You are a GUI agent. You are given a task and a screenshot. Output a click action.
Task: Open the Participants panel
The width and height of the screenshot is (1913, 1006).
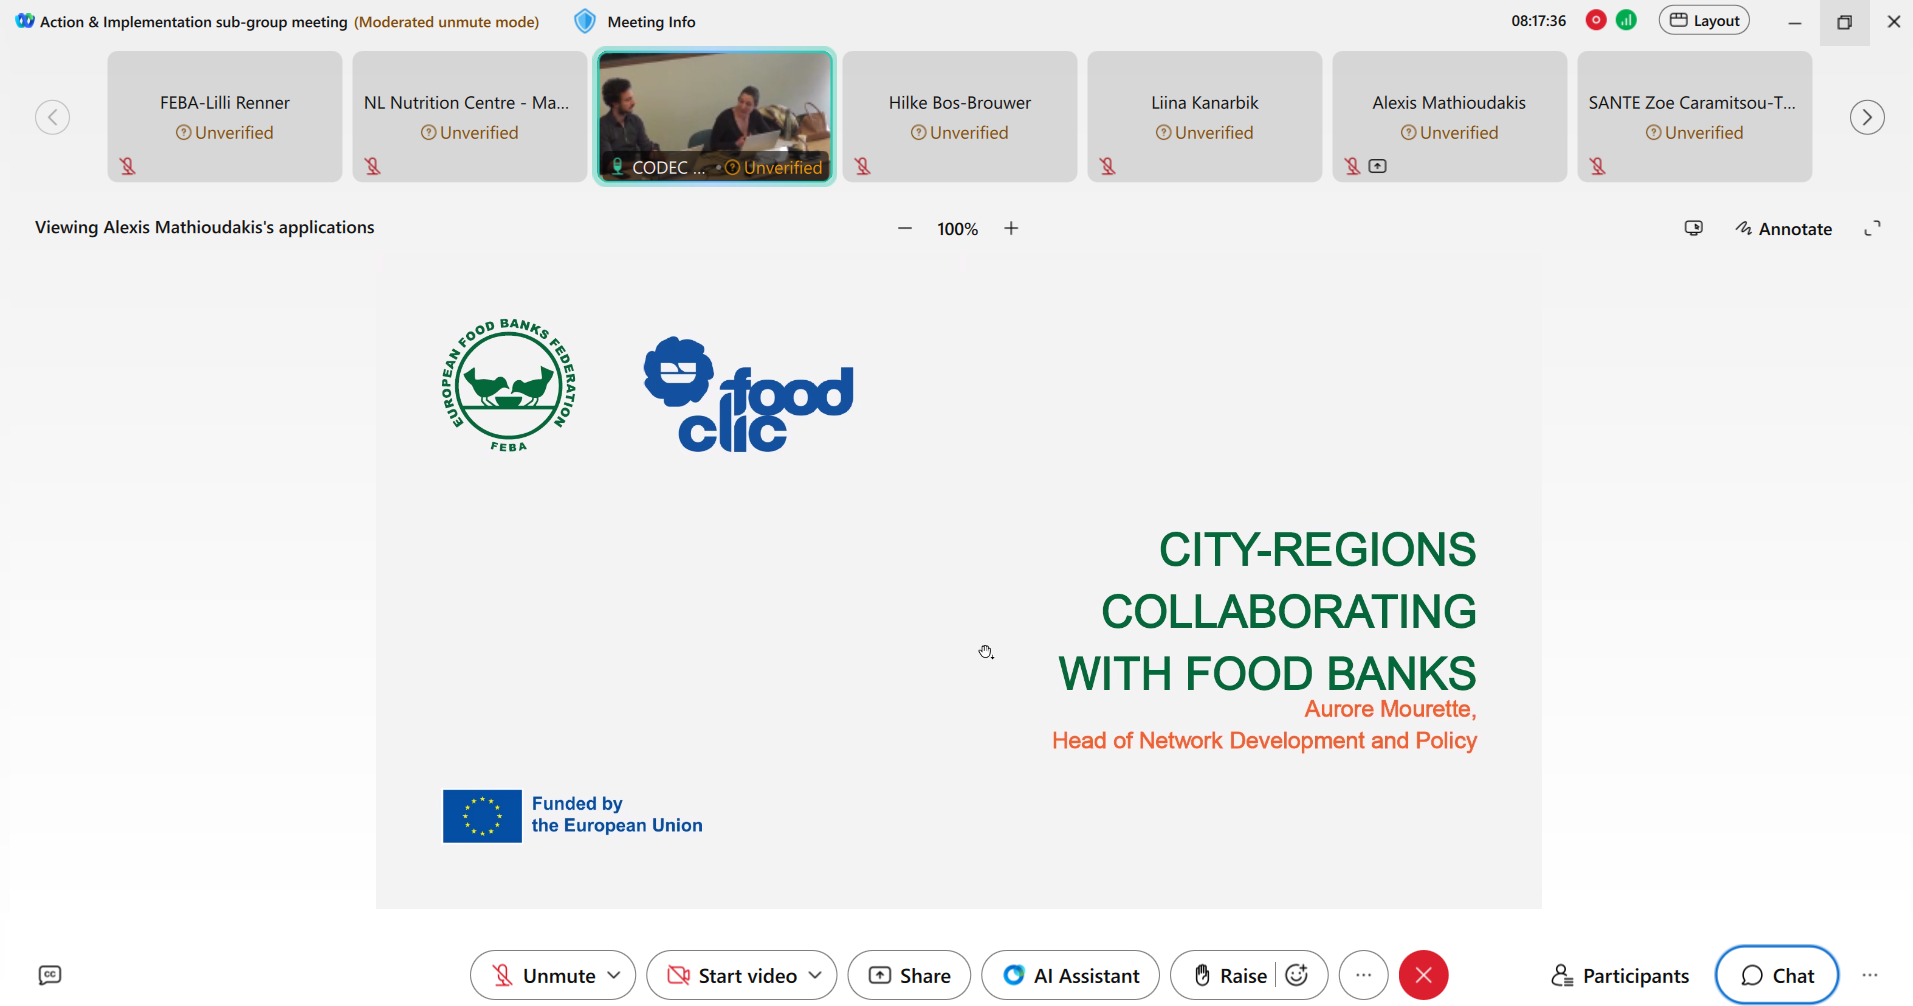(x=1620, y=976)
